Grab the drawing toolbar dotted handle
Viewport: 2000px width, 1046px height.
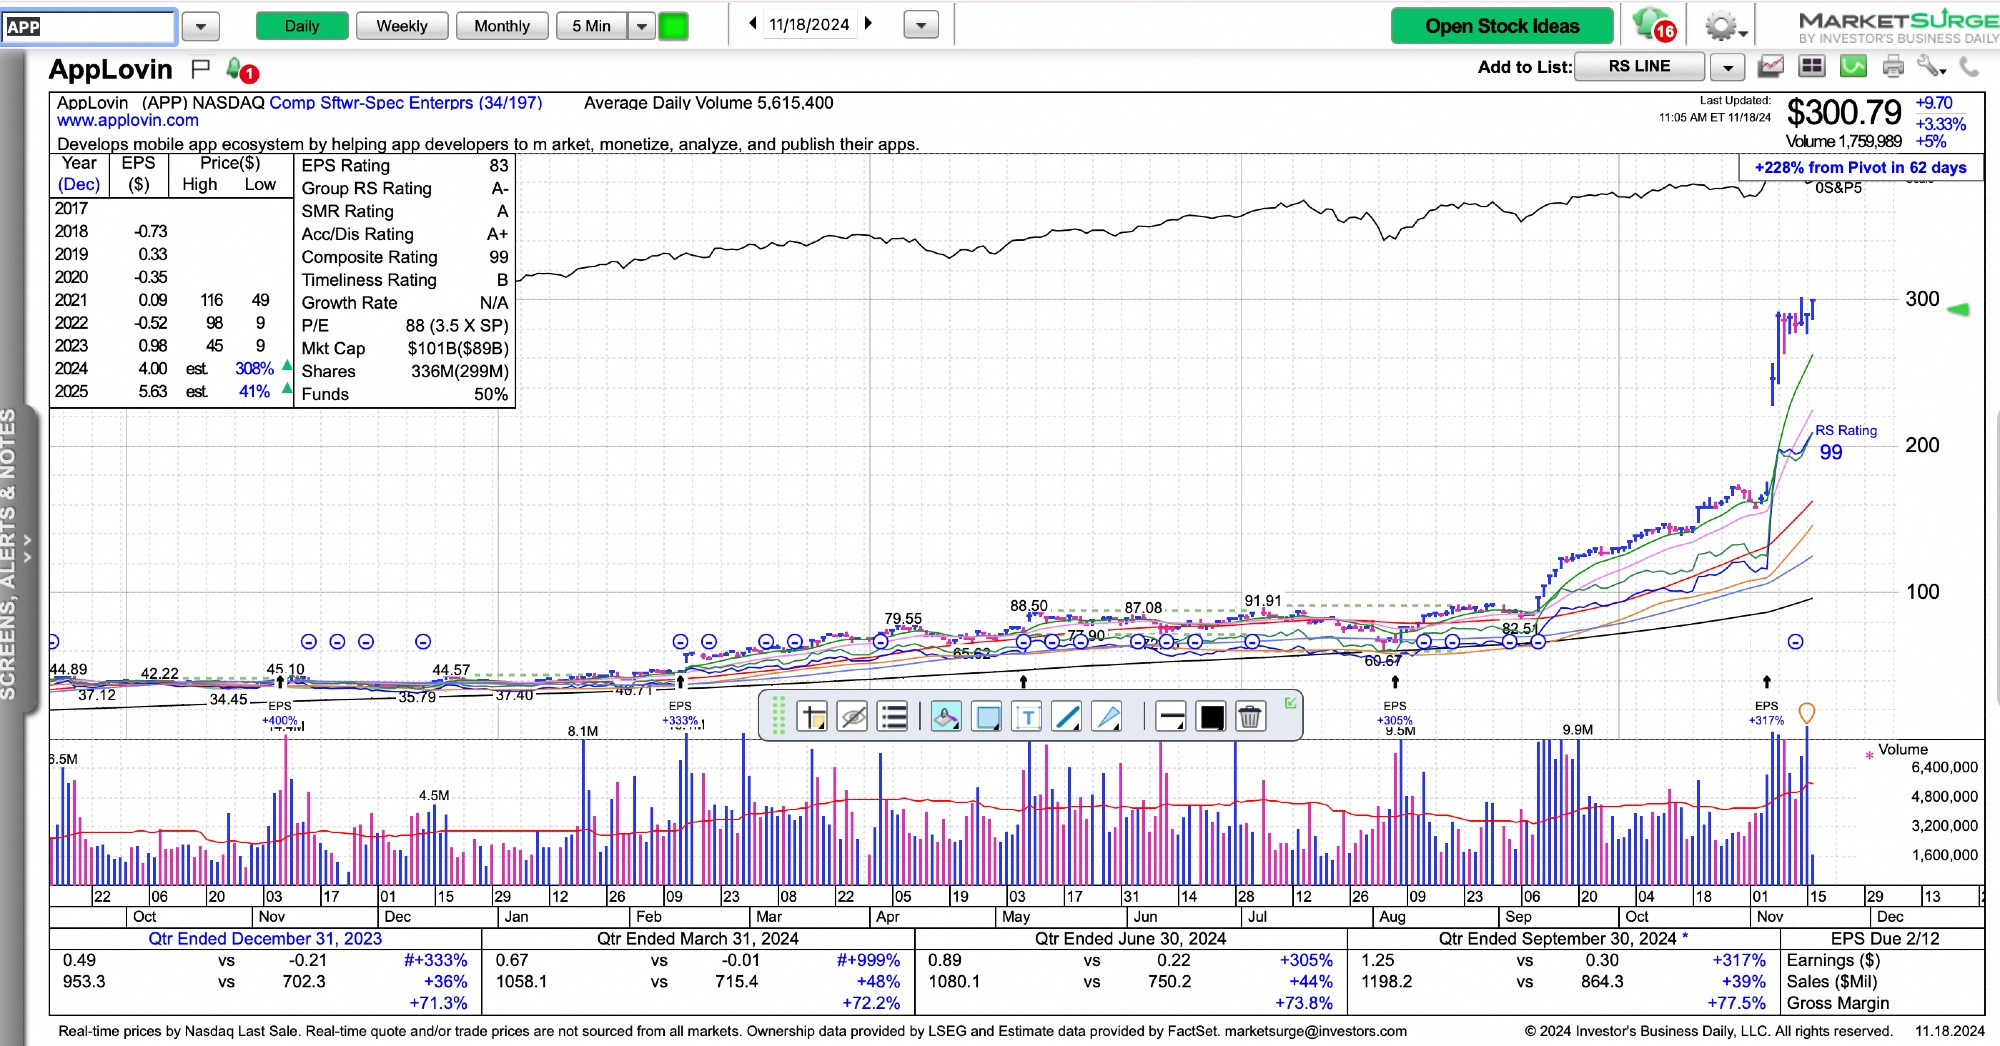pyautogui.click(x=778, y=715)
